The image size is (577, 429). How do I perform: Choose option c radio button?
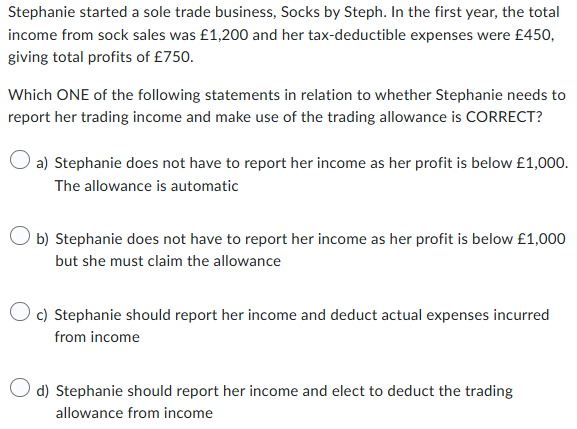tap(20, 312)
